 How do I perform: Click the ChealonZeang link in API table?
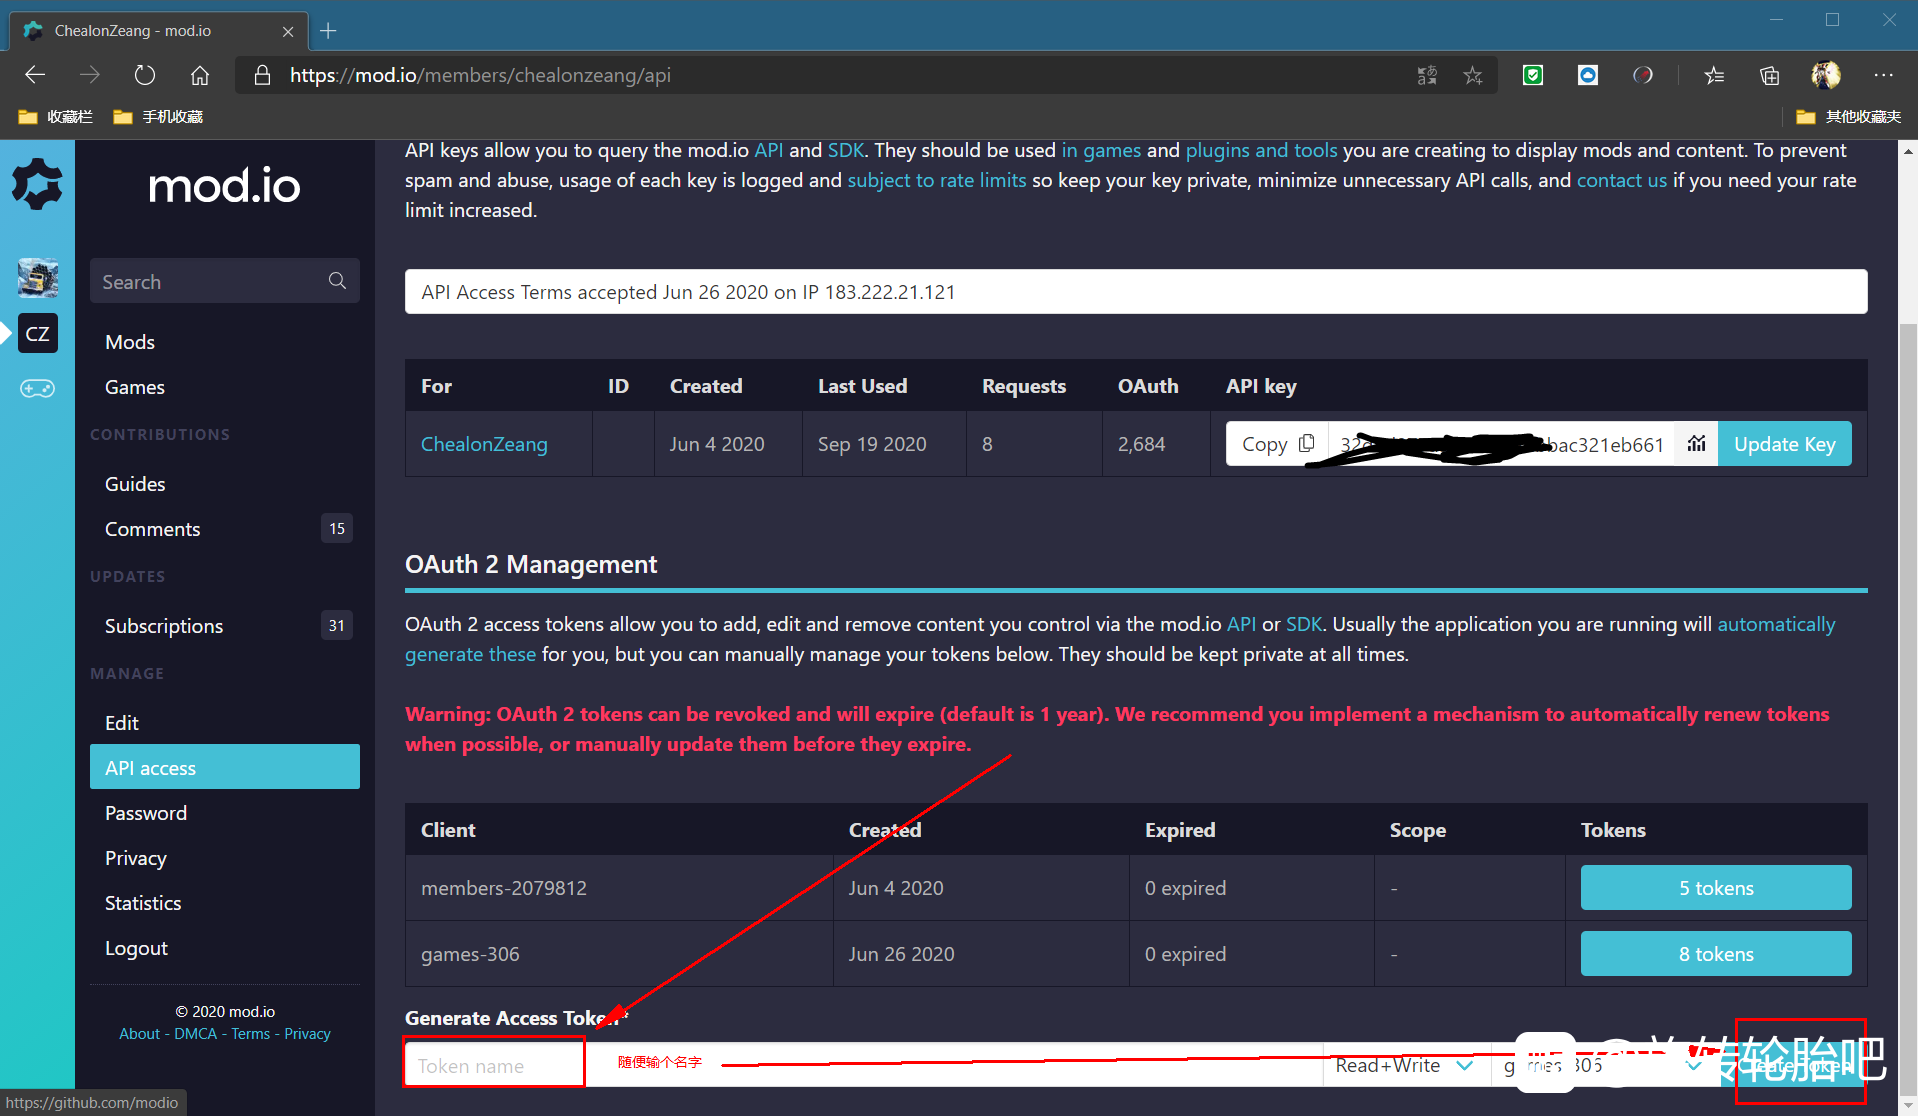point(484,444)
